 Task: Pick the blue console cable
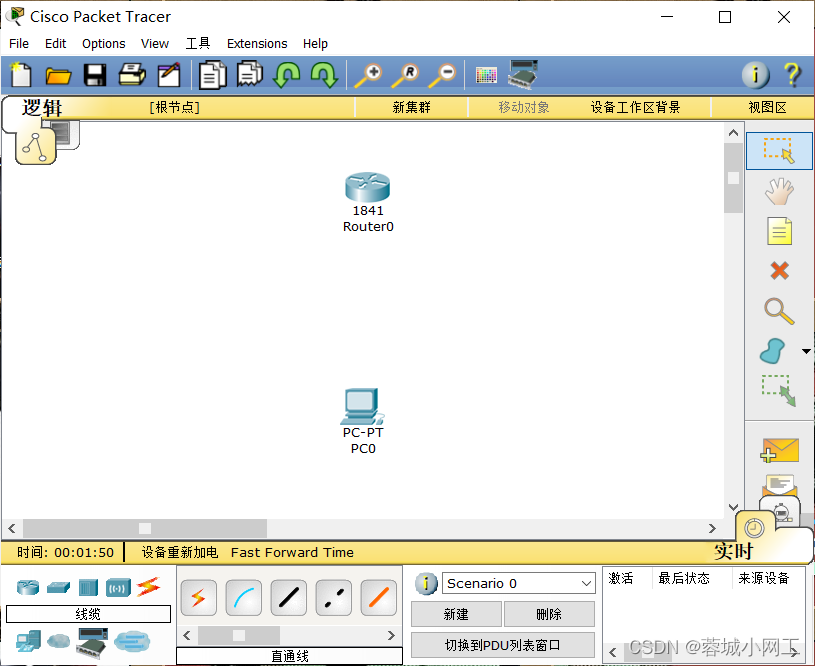click(x=244, y=598)
